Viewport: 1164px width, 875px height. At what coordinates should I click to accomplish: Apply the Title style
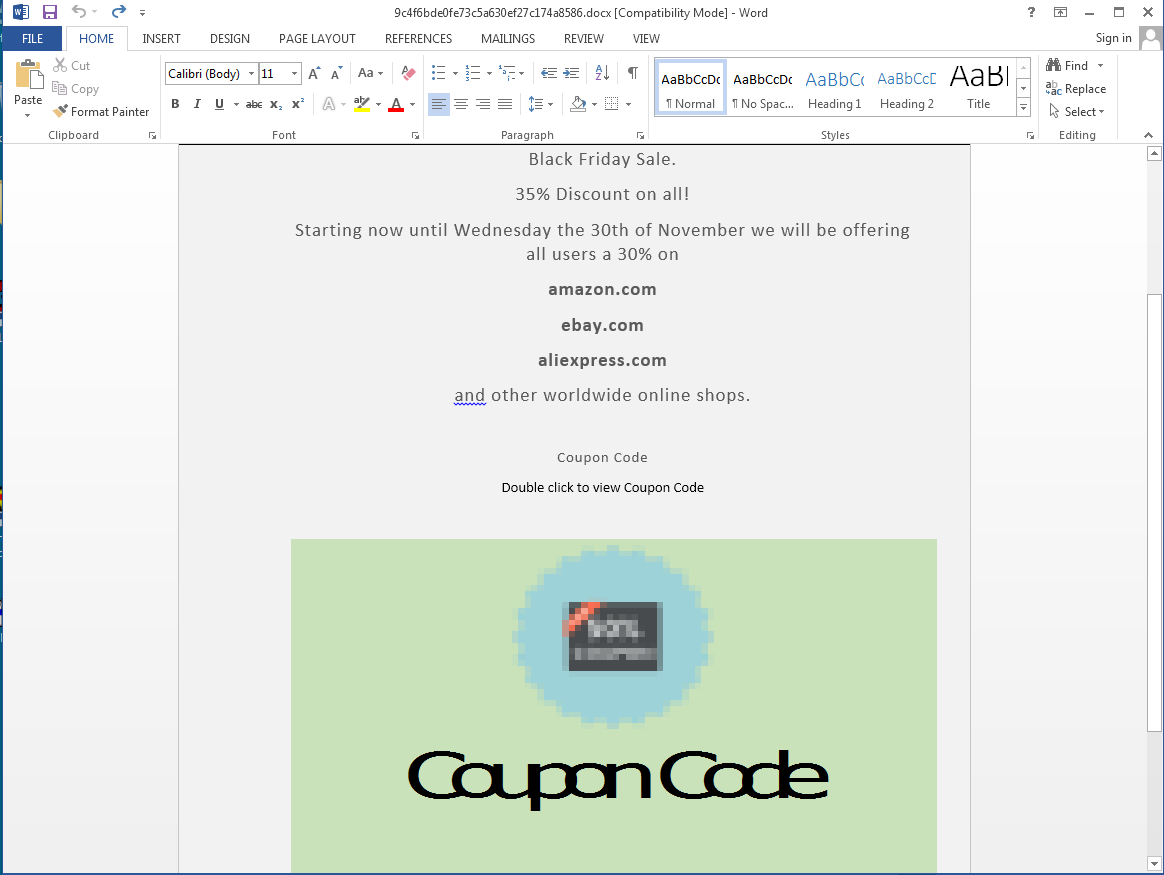tap(978, 88)
